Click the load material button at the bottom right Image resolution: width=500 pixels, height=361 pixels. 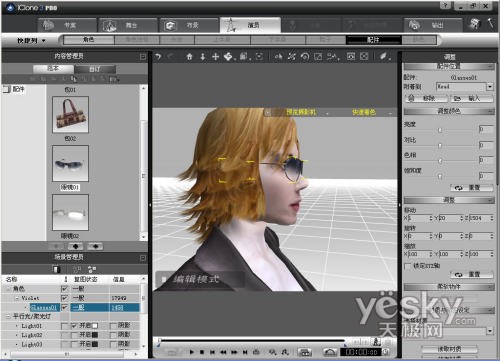449,349
